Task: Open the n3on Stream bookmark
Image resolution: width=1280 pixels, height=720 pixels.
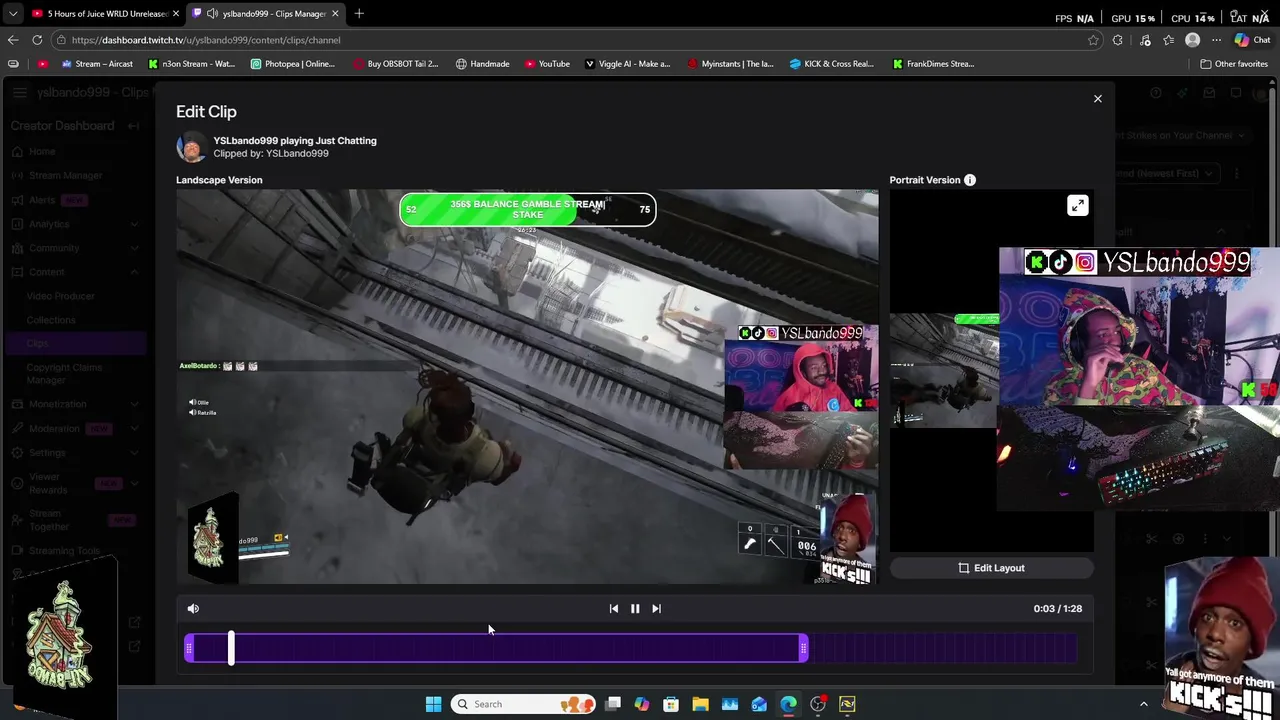Action: pyautogui.click(x=191, y=64)
